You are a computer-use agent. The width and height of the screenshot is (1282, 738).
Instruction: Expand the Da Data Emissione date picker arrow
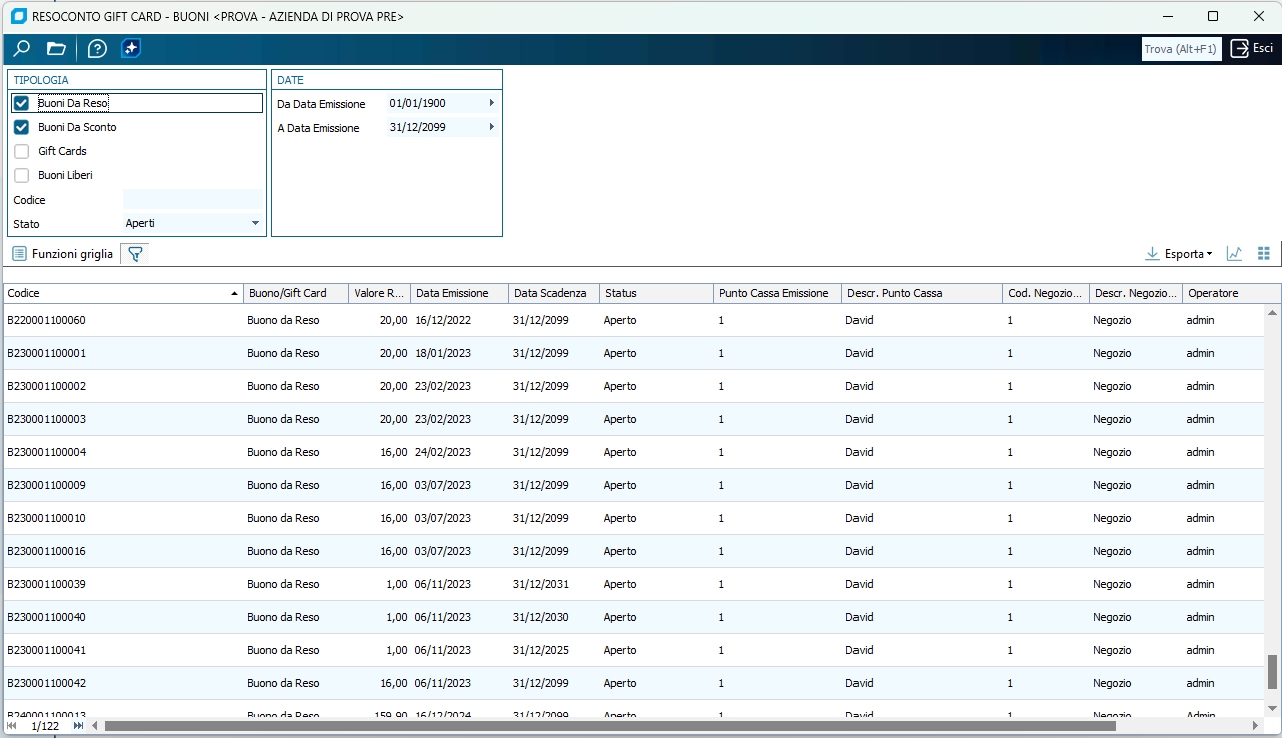point(491,103)
